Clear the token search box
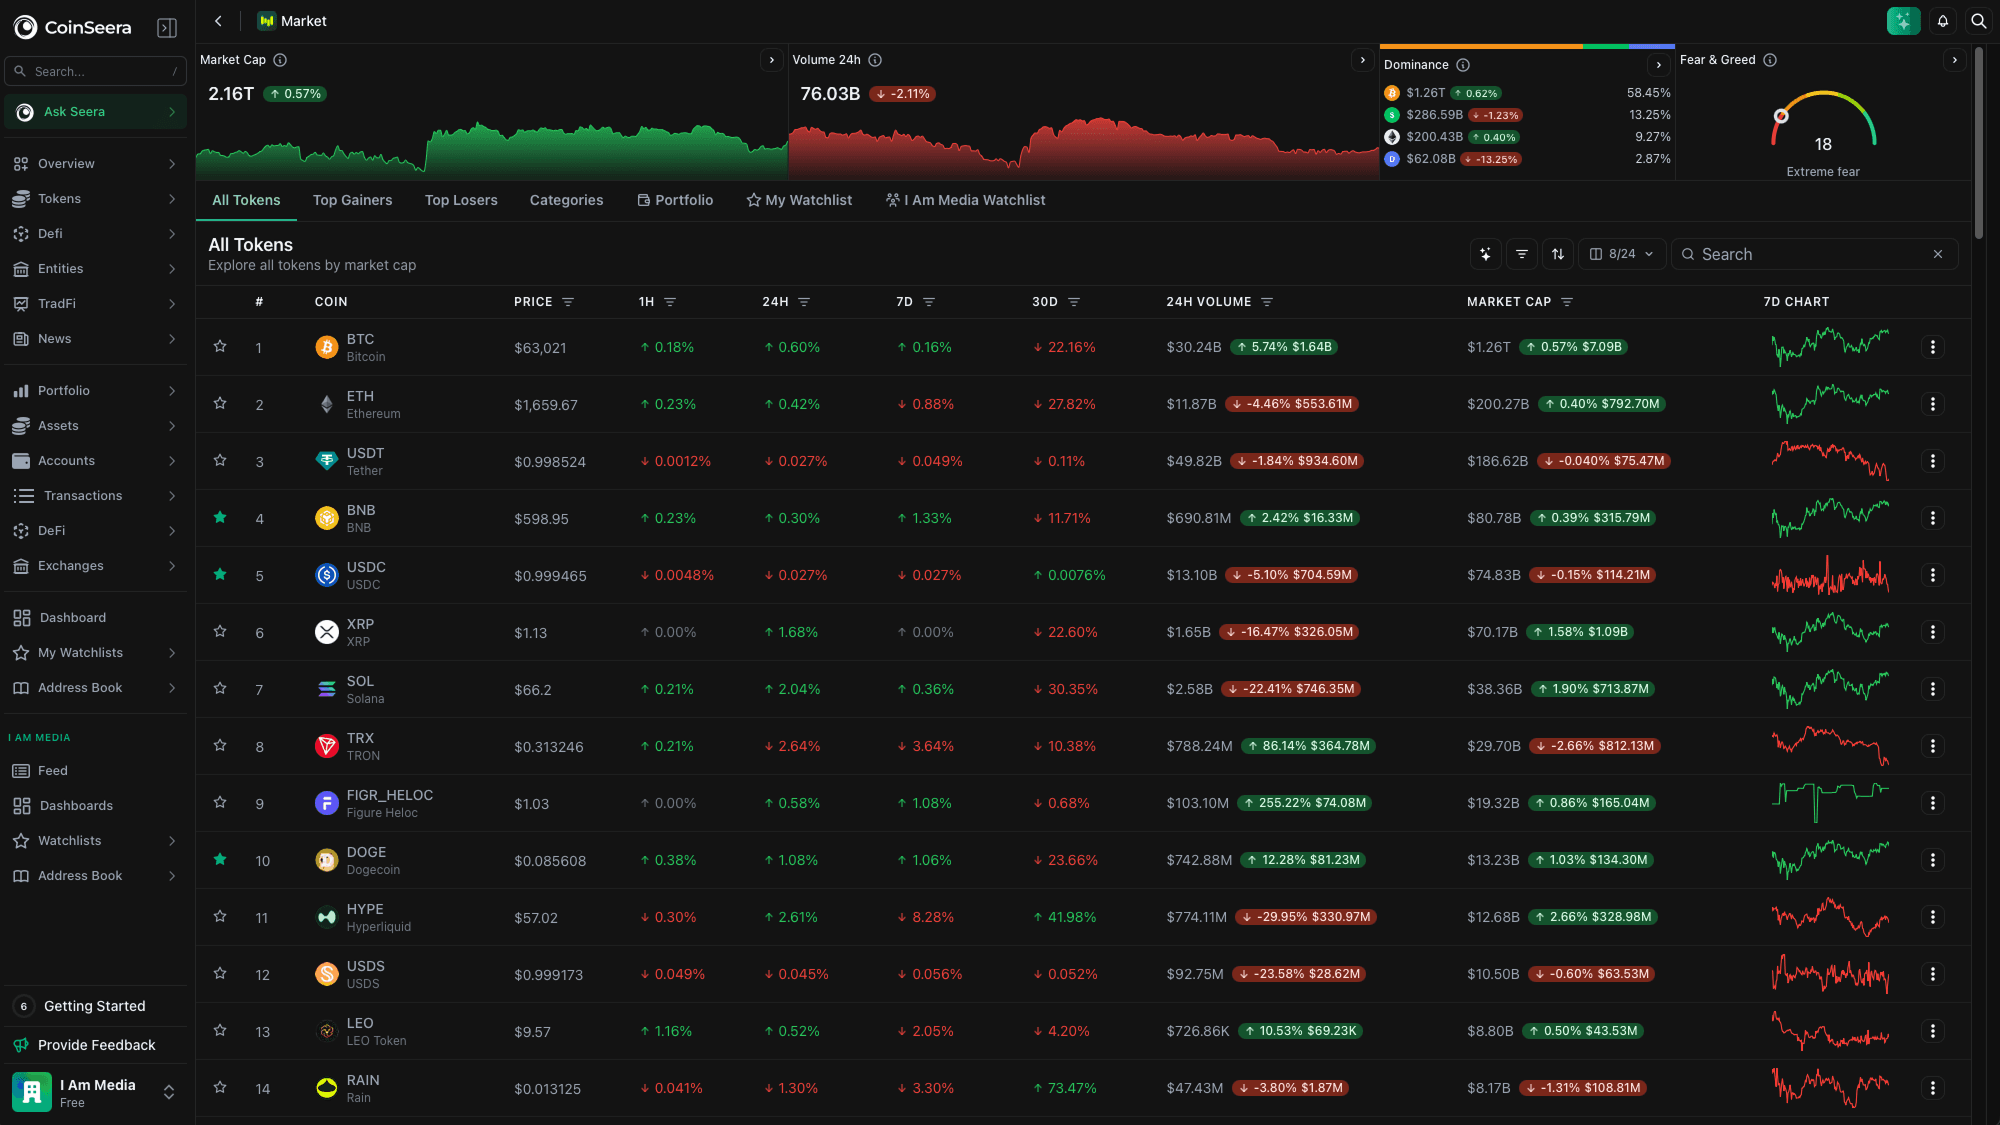 pyautogui.click(x=1938, y=254)
